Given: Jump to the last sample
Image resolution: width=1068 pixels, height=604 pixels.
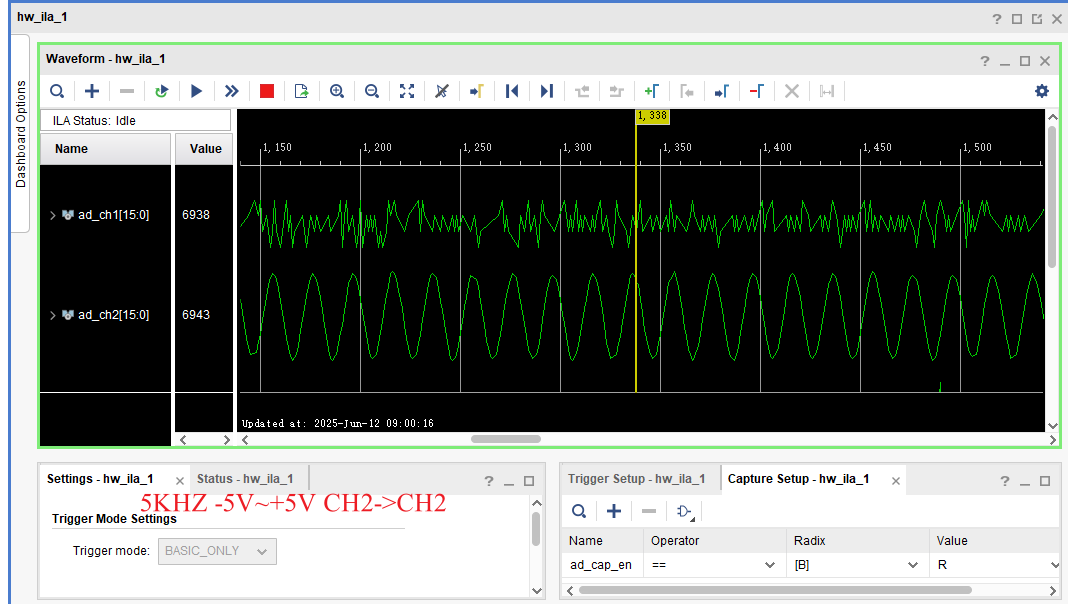Looking at the screenshot, I should (x=546, y=91).
